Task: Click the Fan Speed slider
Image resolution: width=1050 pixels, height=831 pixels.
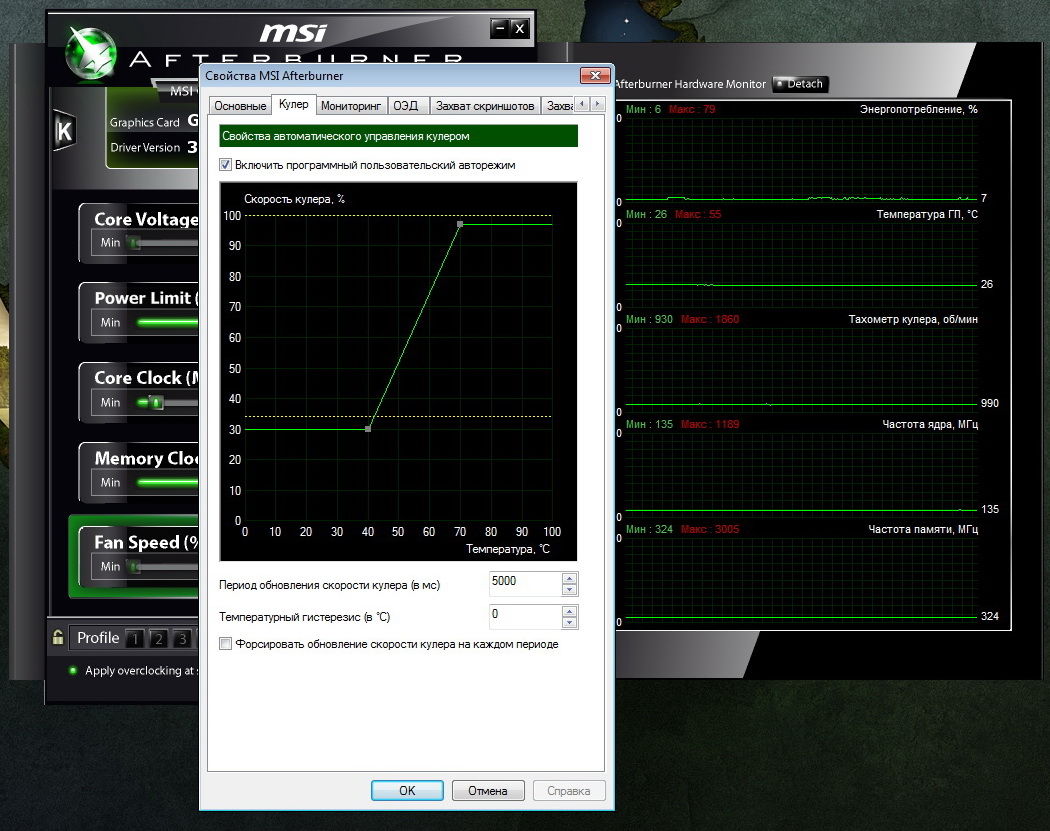Action: click(x=163, y=566)
